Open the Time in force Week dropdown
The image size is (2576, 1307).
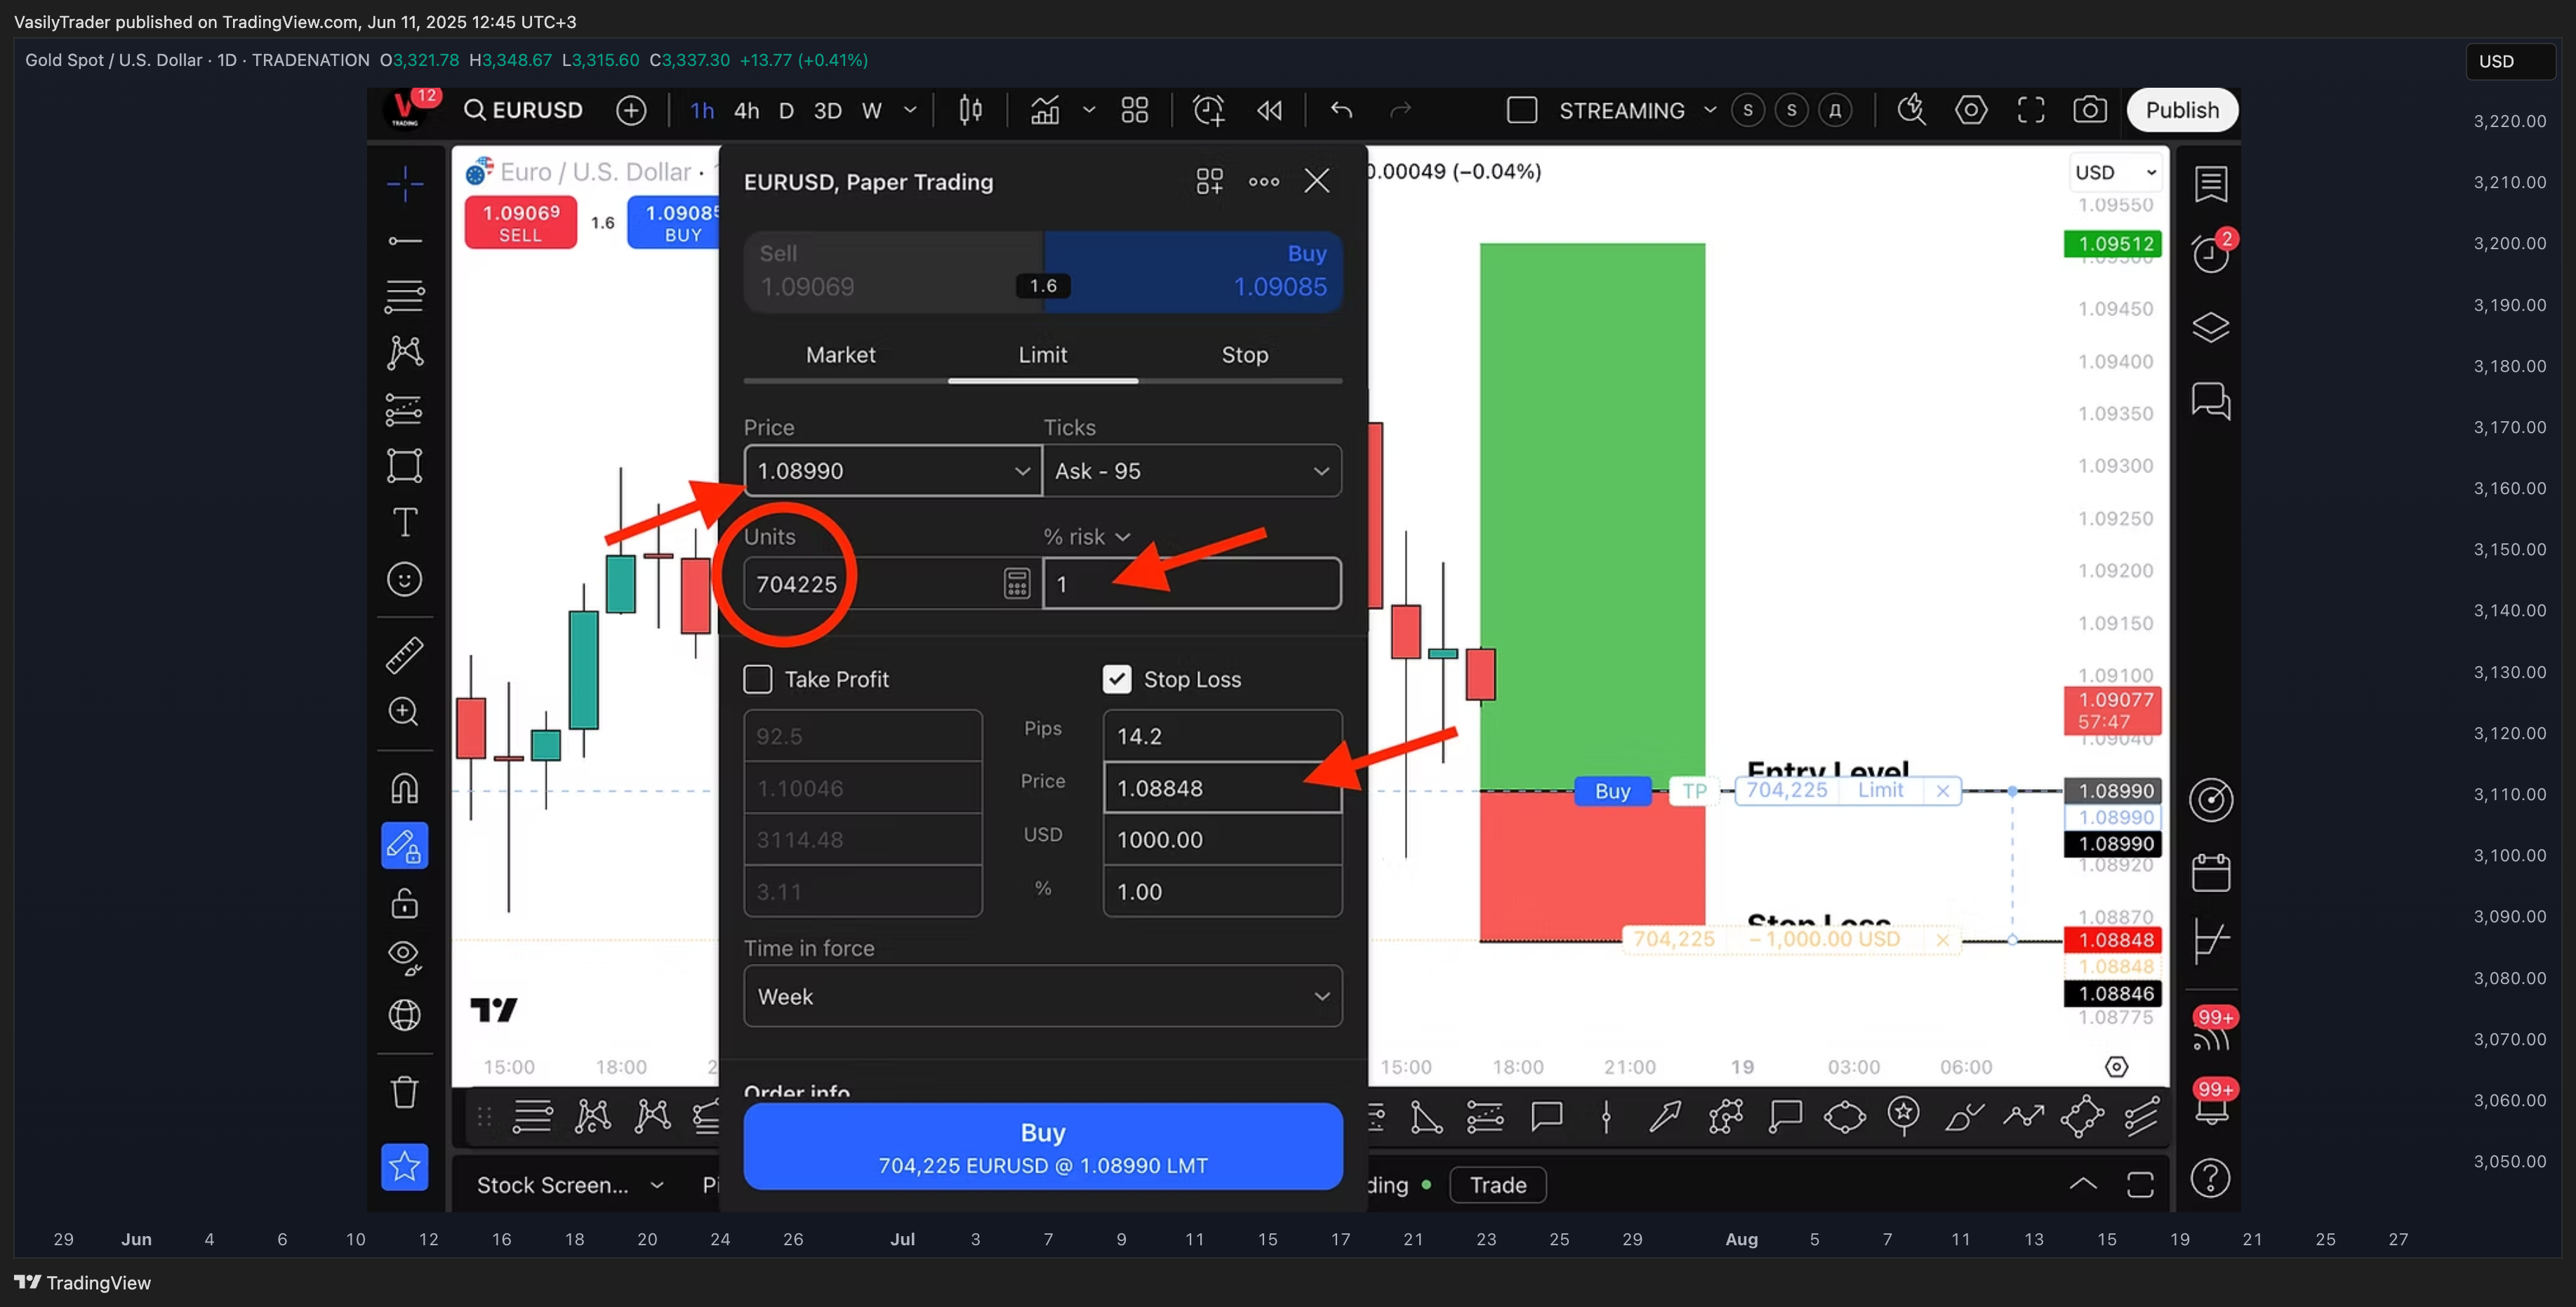1043,996
